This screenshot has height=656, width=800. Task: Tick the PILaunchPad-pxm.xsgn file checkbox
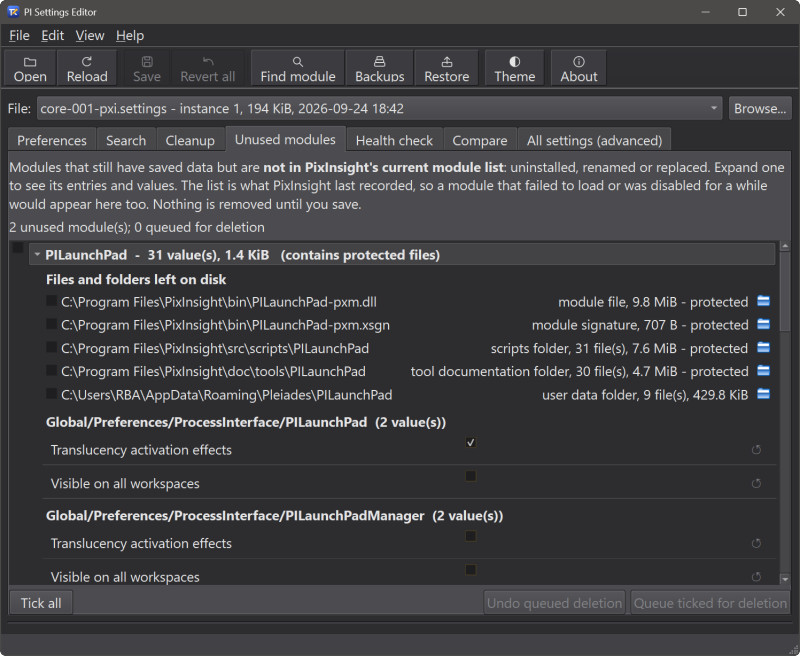tap(51, 324)
